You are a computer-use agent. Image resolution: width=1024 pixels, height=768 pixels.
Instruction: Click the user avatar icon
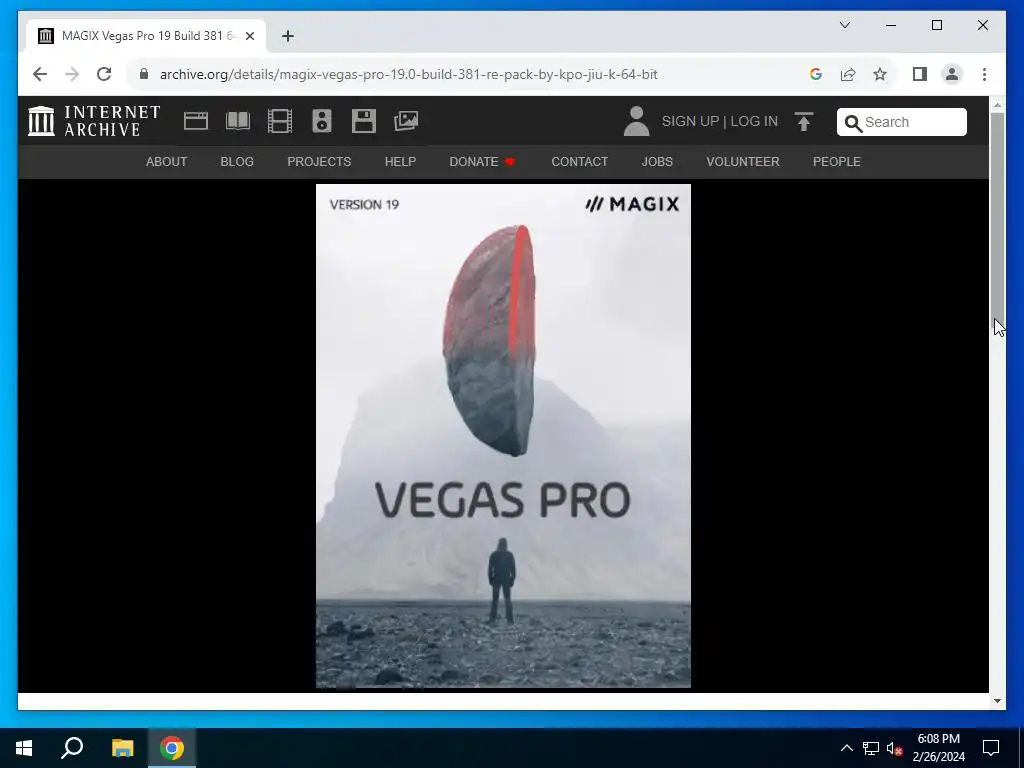pyautogui.click(x=636, y=121)
